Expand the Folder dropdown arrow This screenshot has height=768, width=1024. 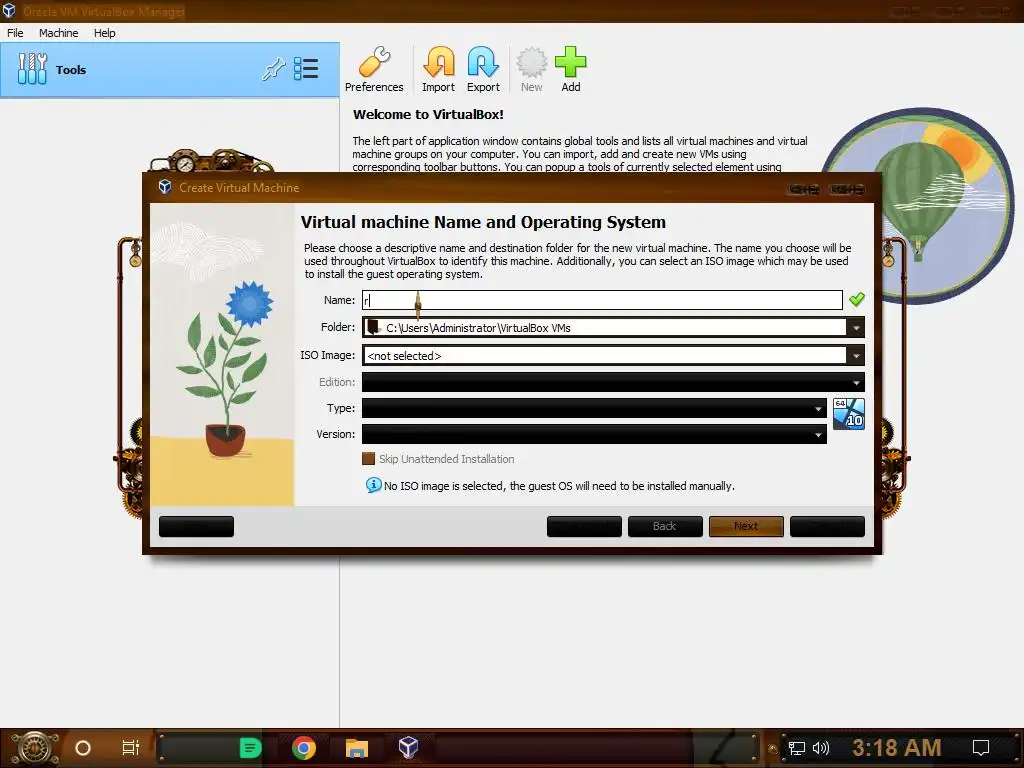click(x=856, y=327)
